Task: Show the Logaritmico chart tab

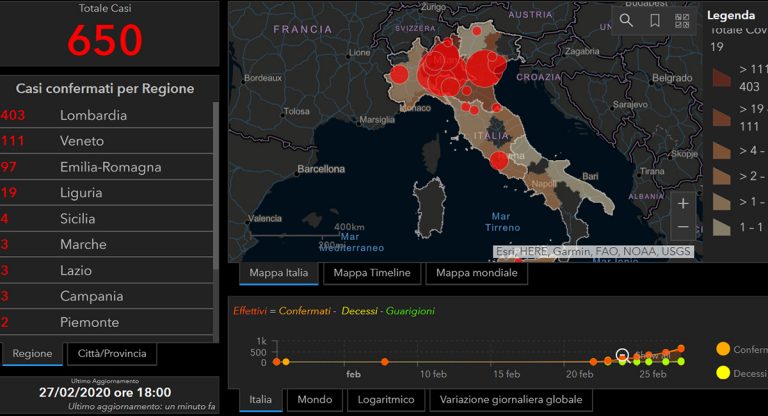Action: pos(385,399)
